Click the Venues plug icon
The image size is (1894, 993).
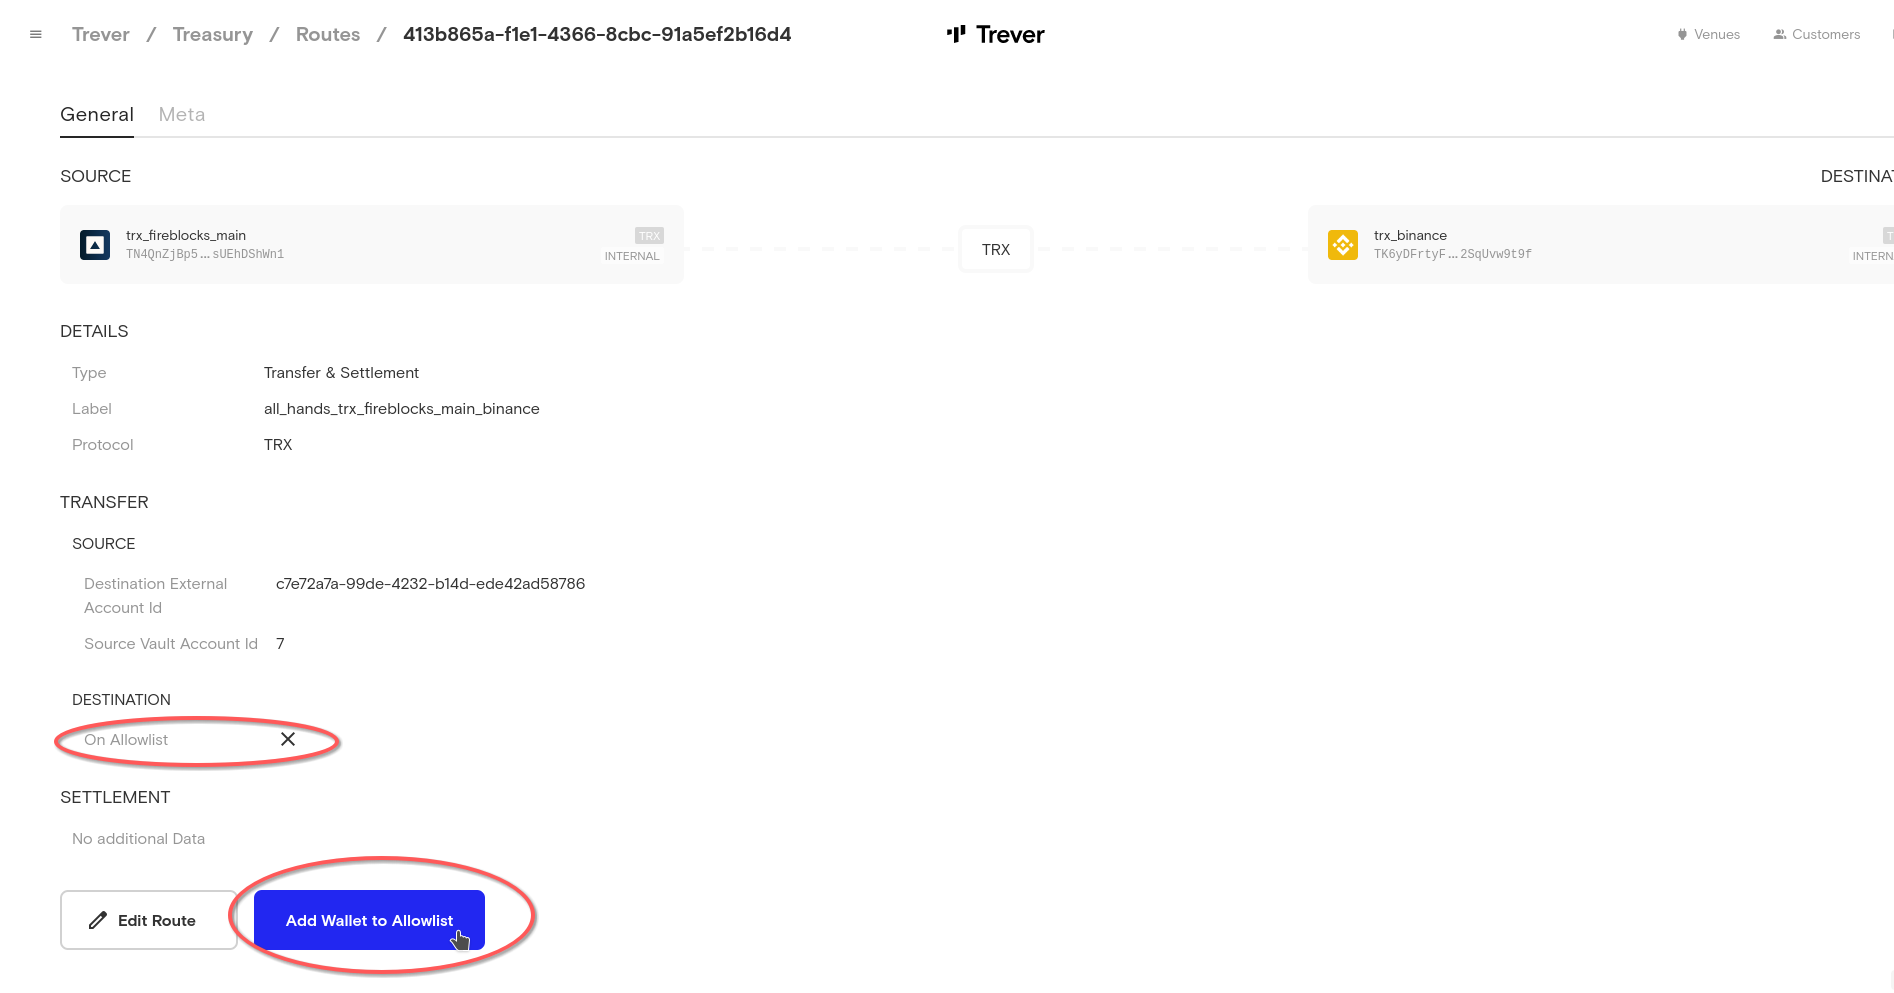pyautogui.click(x=1682, y=35)
